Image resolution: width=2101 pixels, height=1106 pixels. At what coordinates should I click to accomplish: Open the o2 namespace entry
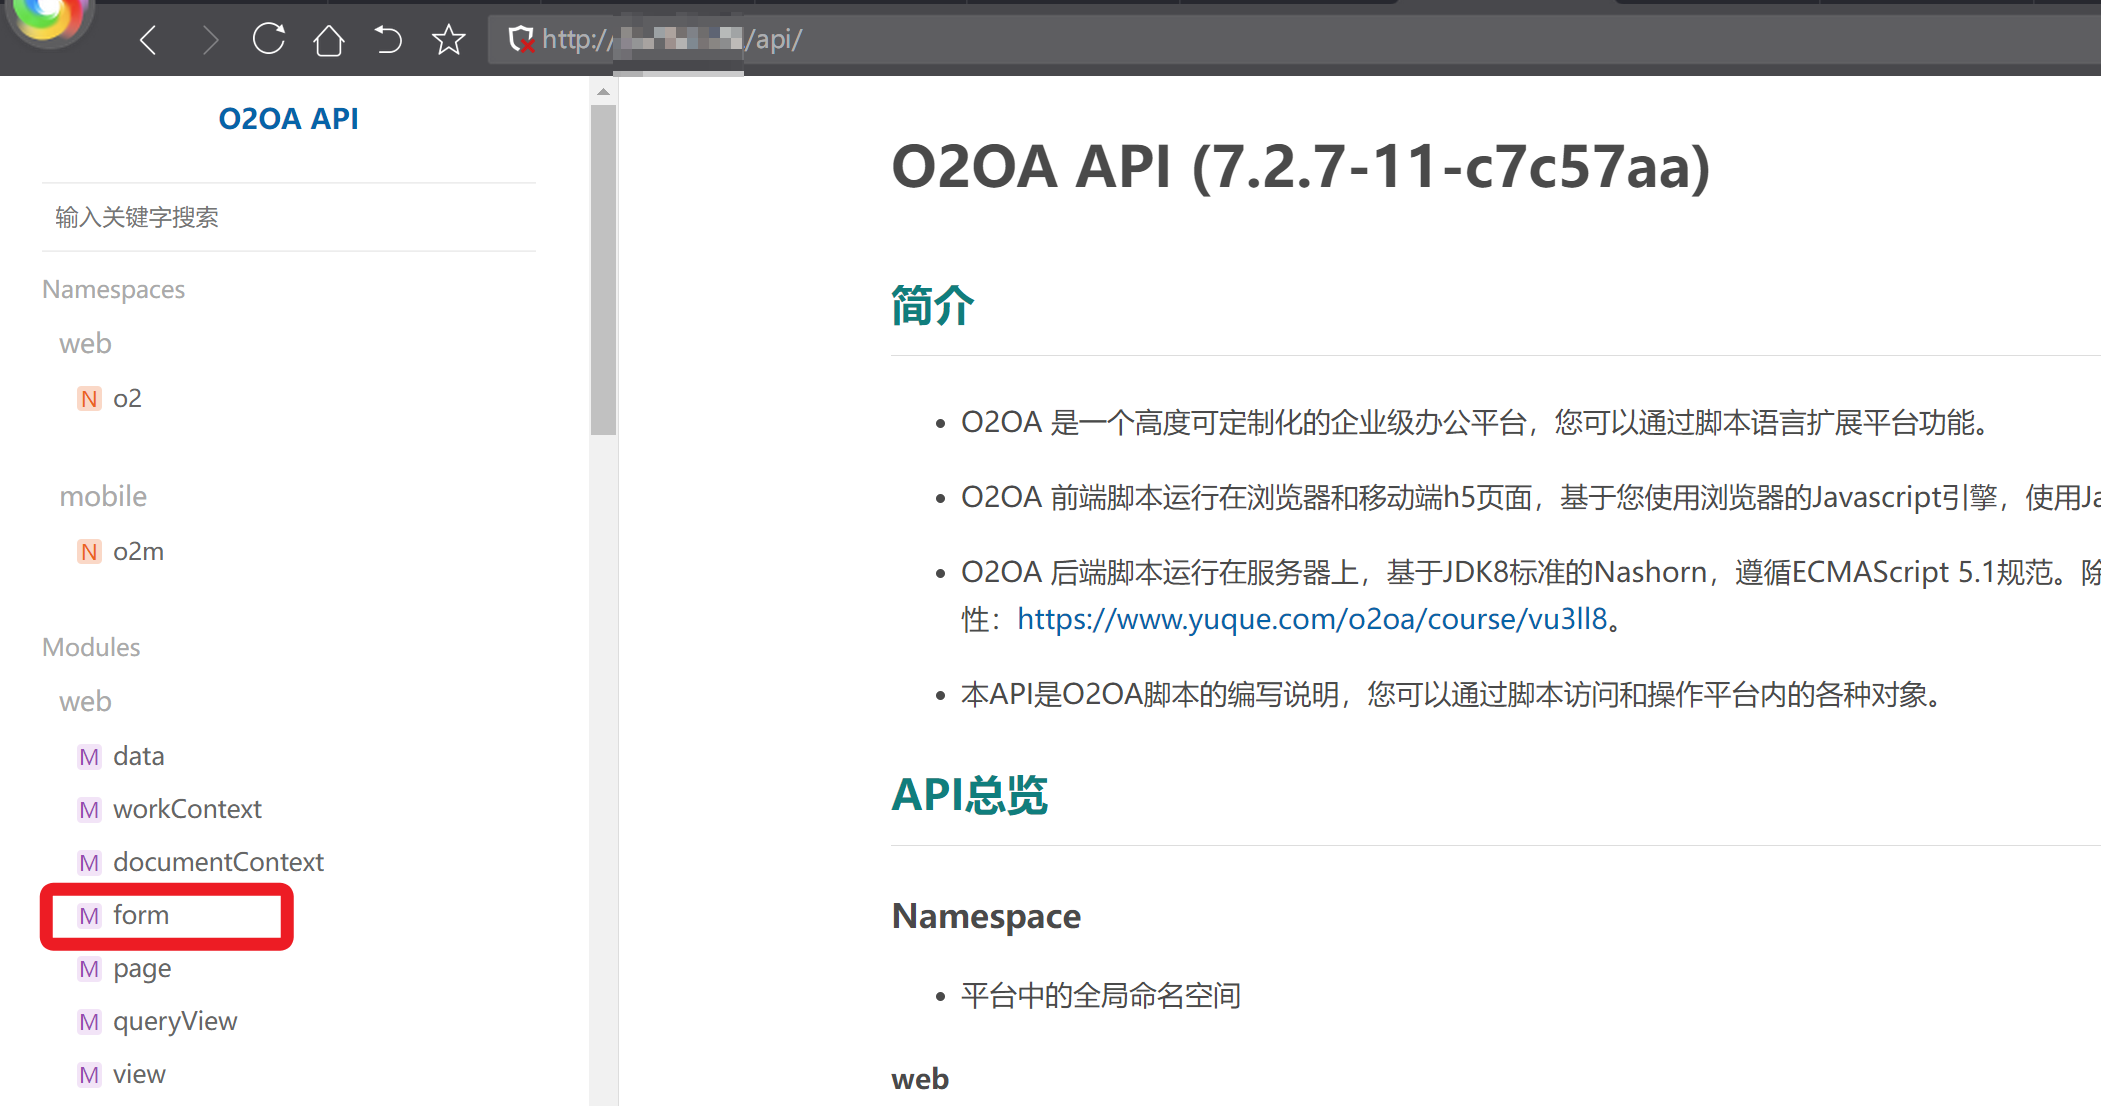click(127, 398)
